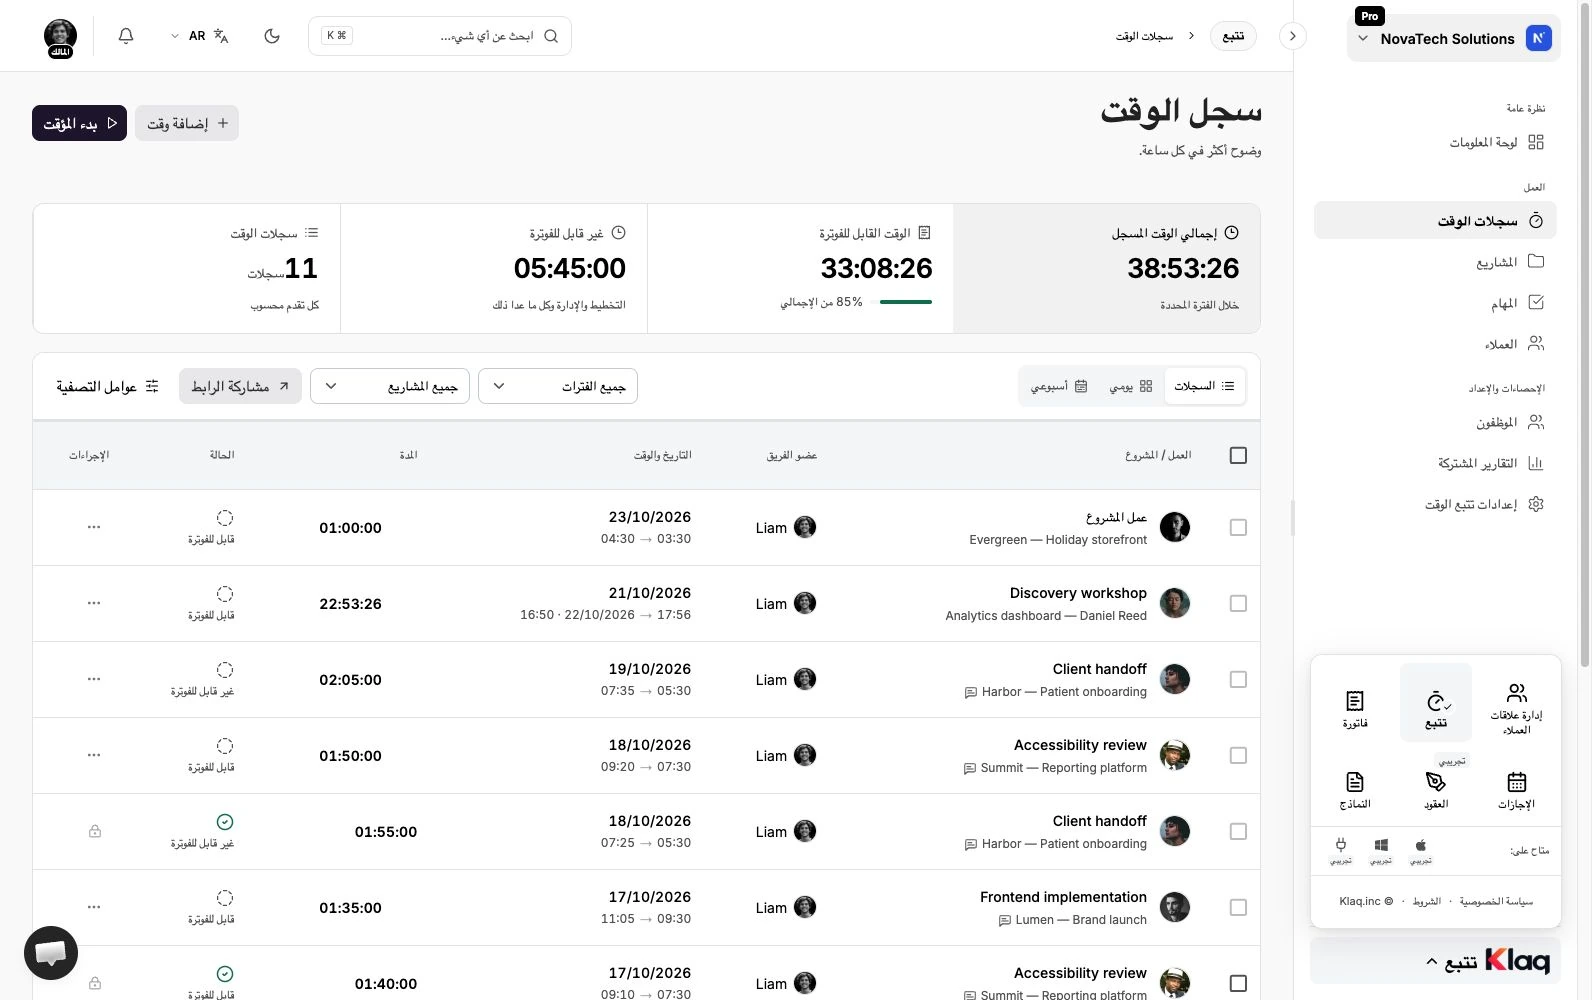Expand the NovaTech Solutions workspace switcher
1592x1000 pixels.
1453,38
